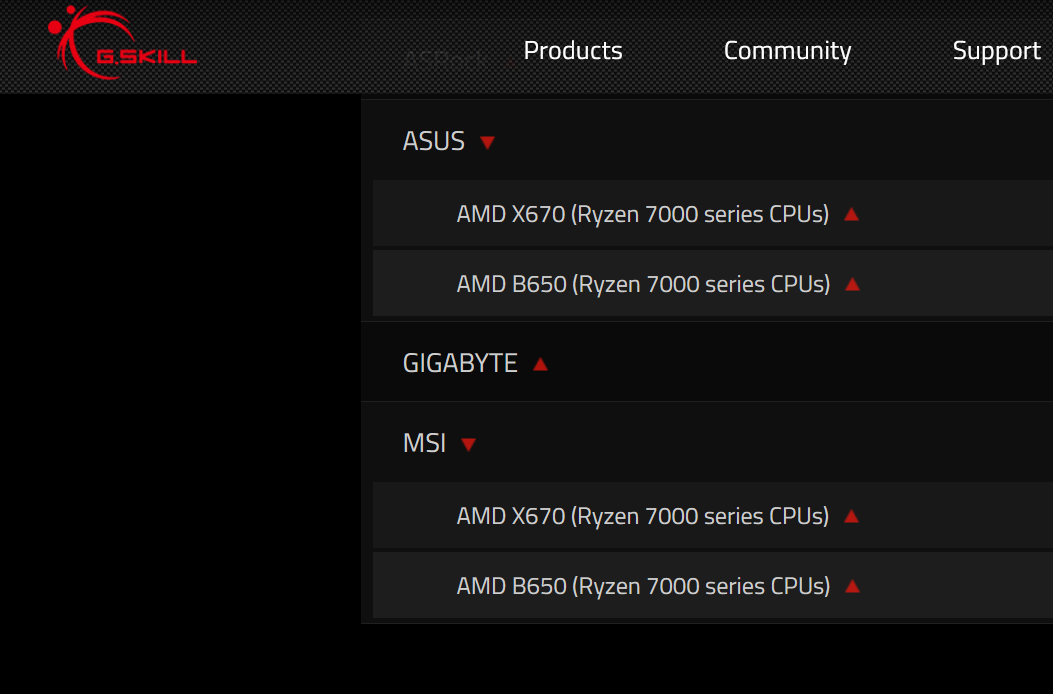Expand the arrow beside MSI AMD X670

(x=851, y=516)
